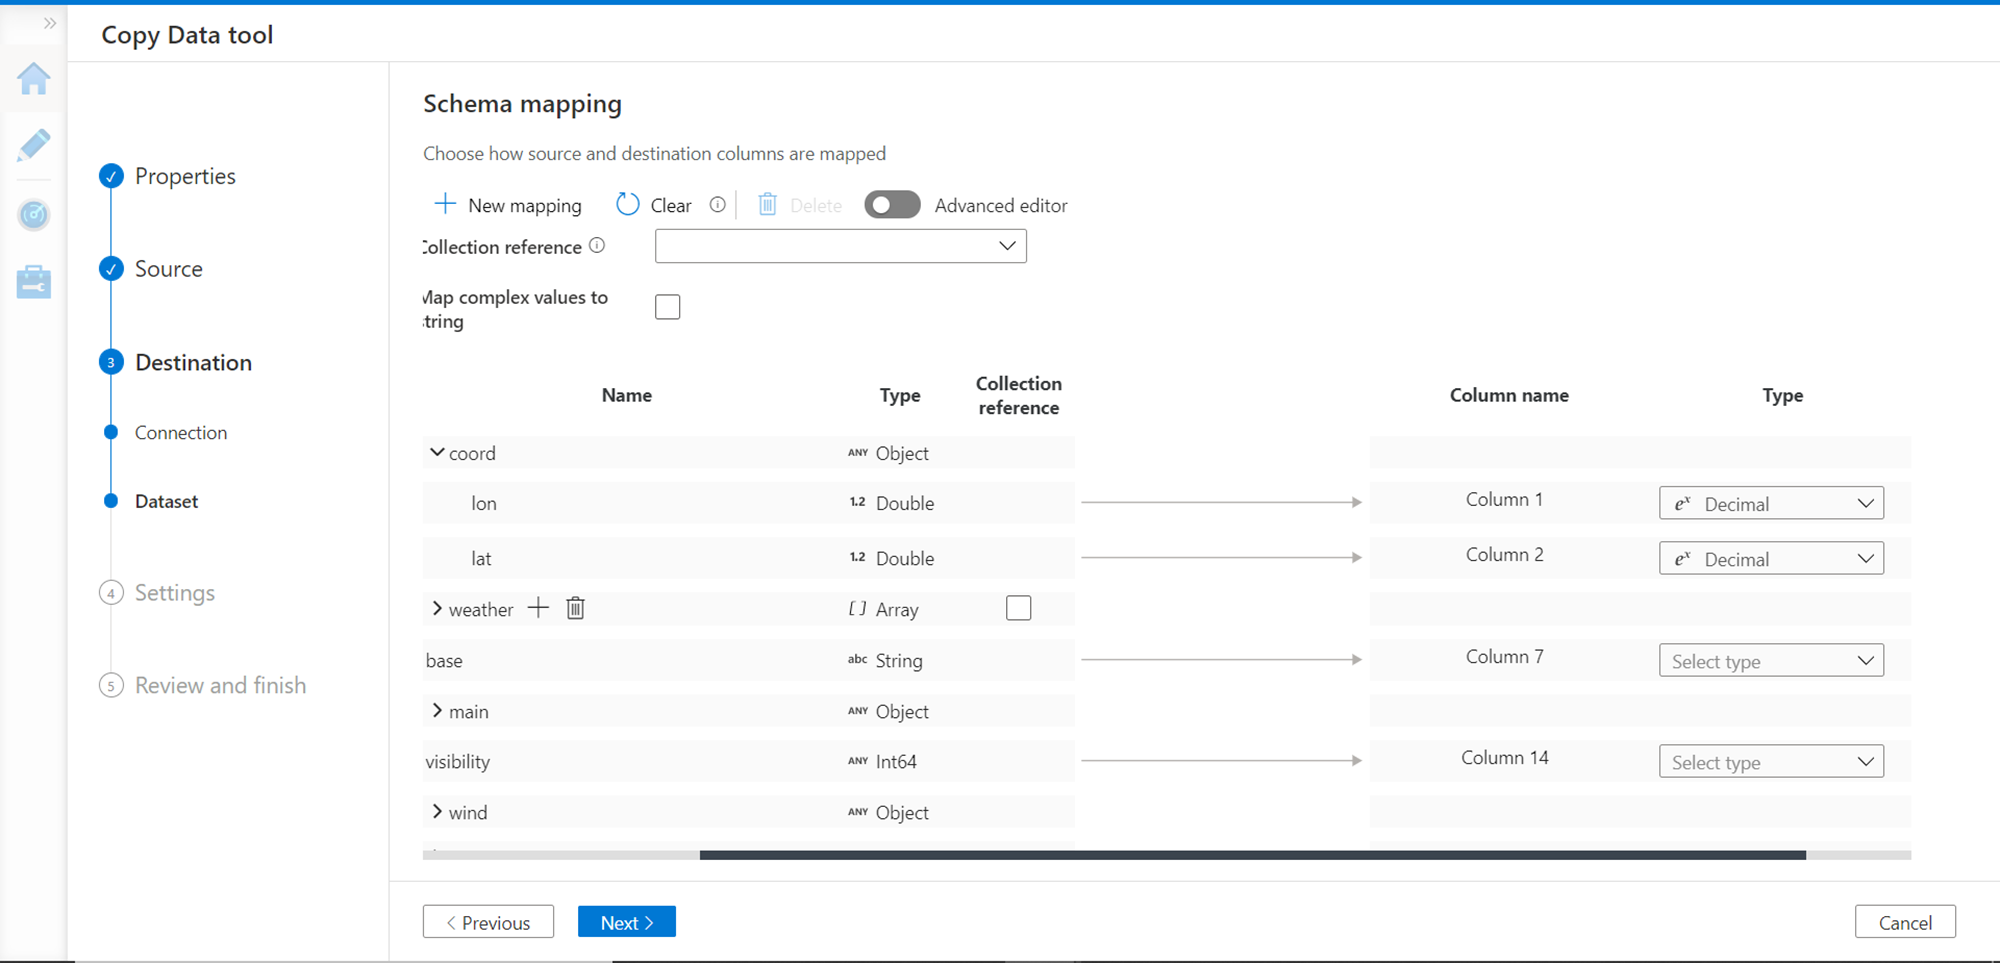Screen dimensions: 2000x963
Task: Open the Manage toolbox icon
Action: point(34,282)
